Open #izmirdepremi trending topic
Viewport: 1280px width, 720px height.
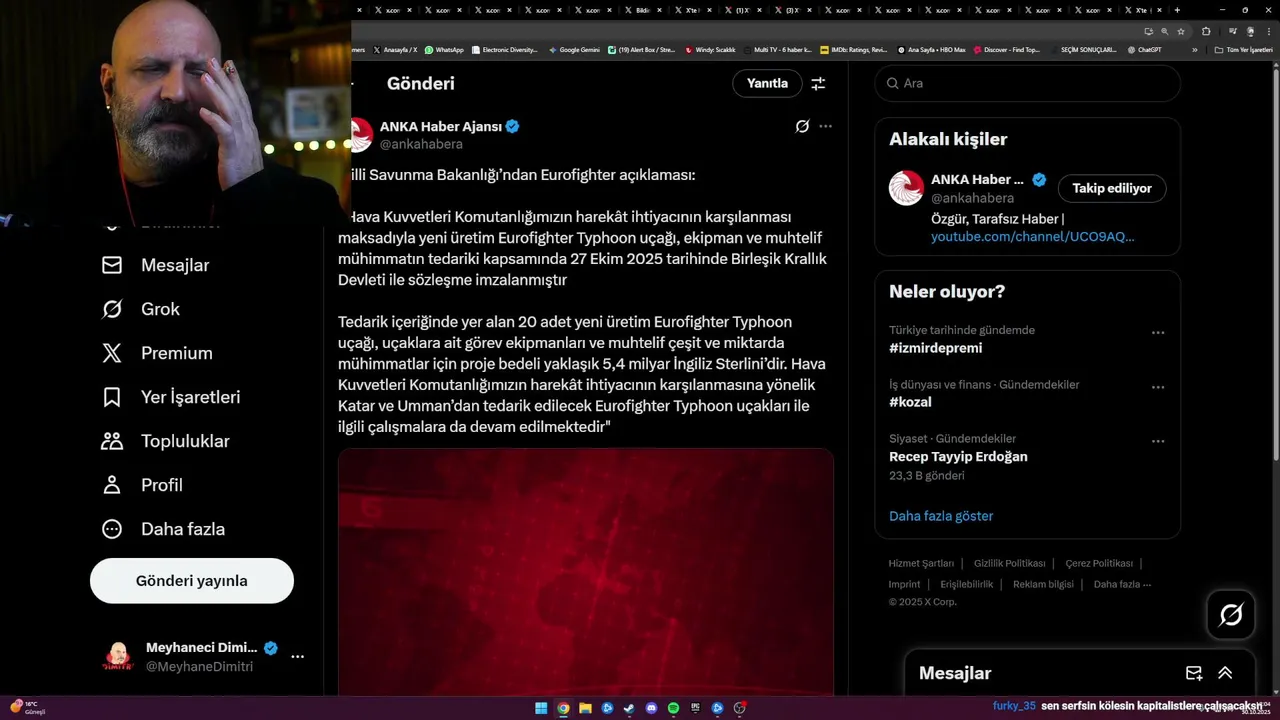click(x=935, y=348)
